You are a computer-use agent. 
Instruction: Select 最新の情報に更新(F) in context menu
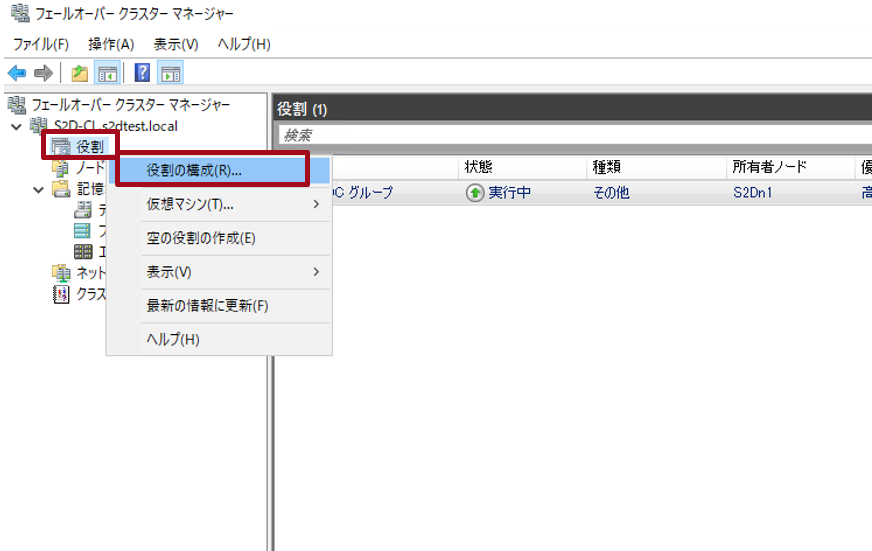207,306
